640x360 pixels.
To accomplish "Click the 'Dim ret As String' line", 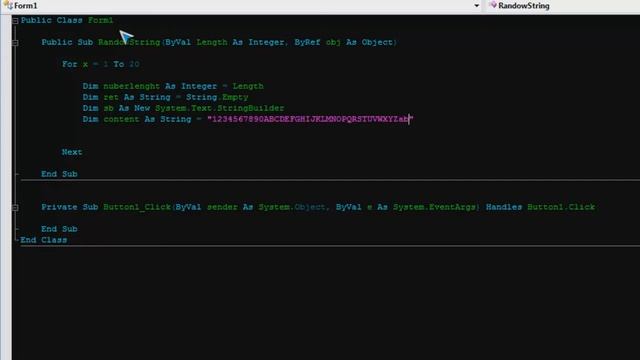I will [x=165, y=97].
